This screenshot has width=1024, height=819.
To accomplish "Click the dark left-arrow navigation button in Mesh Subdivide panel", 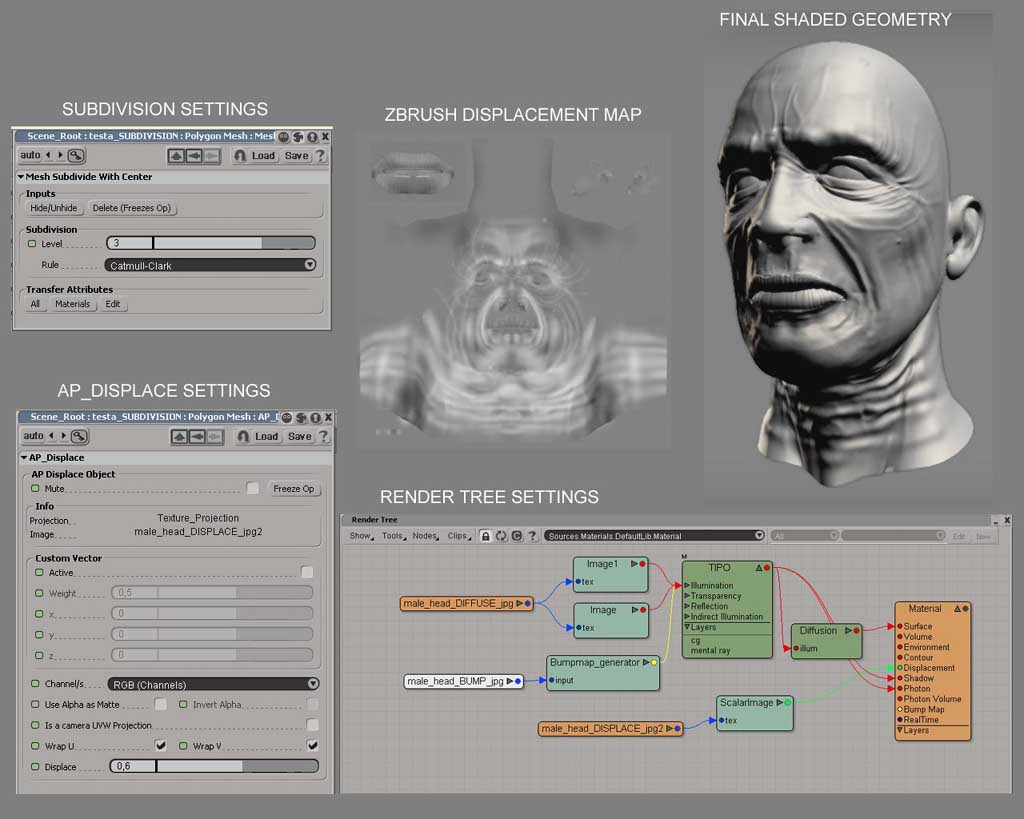I will coord(194,155).
